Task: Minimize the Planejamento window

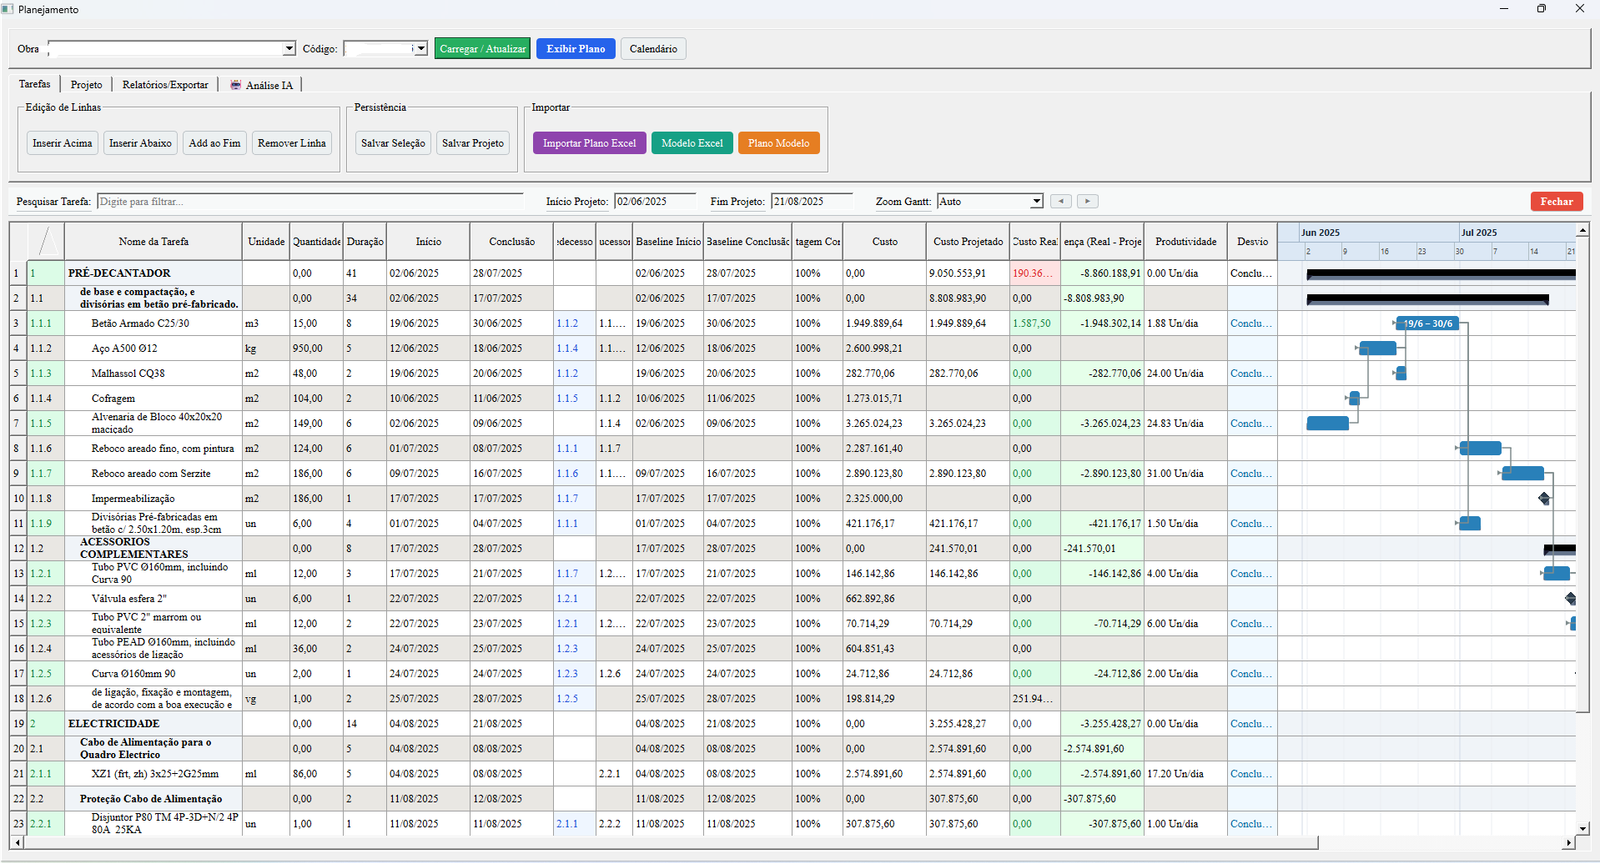Action: click(1504, 9)
